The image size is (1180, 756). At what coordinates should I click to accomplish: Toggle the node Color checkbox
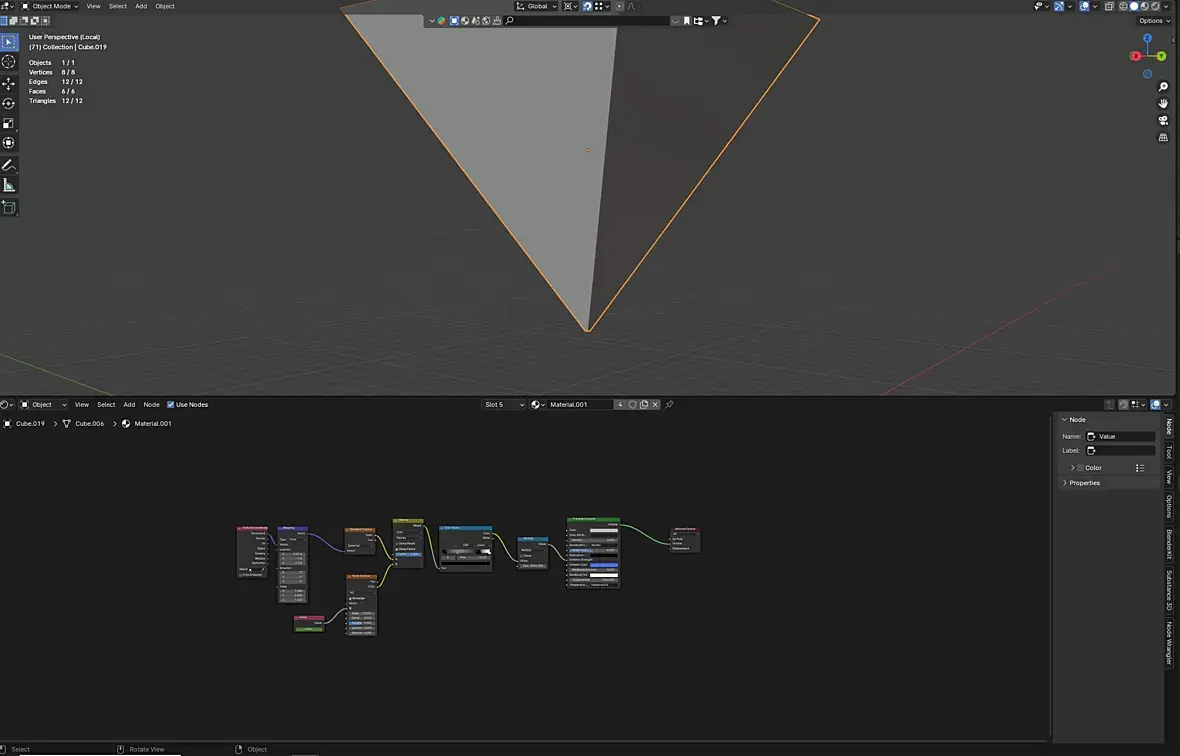tap(1081, 468)
